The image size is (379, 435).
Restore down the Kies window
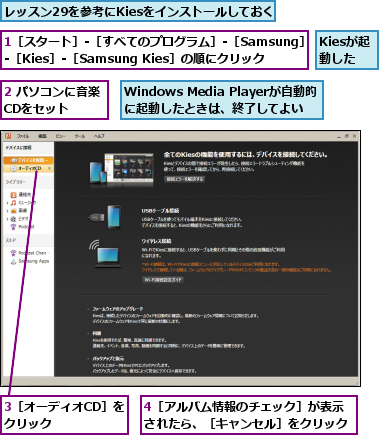347,136
